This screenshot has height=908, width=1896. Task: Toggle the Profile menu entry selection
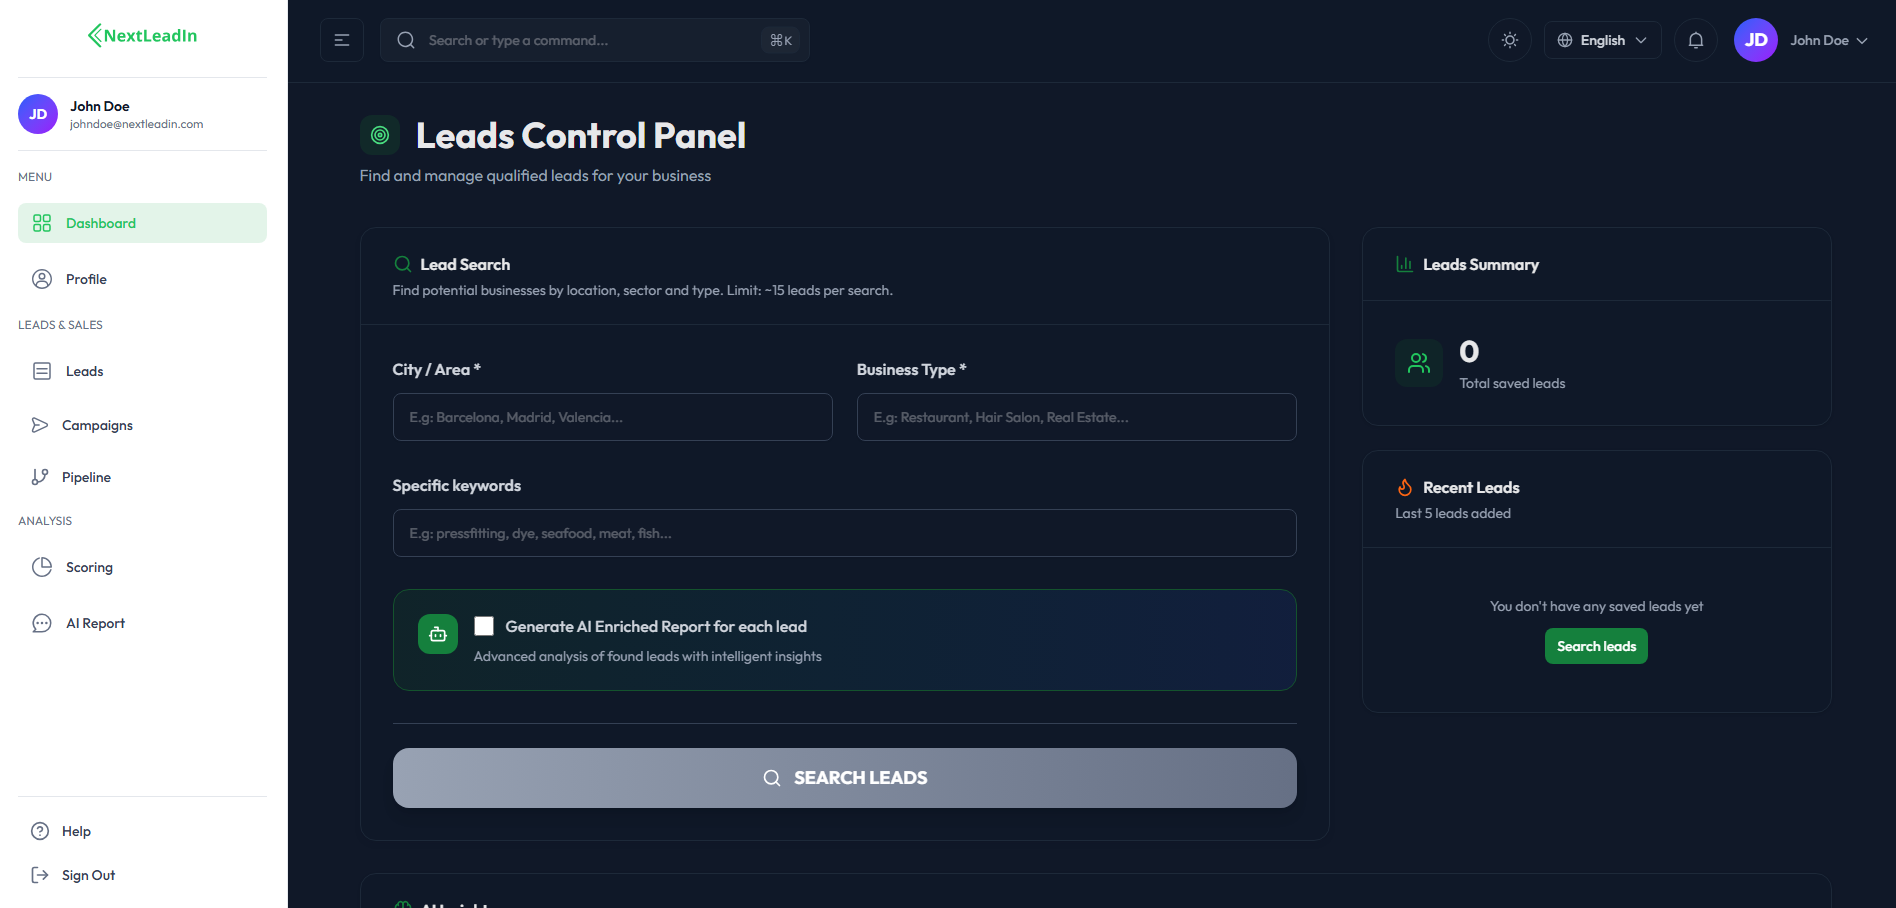click(x=86, y=279)
